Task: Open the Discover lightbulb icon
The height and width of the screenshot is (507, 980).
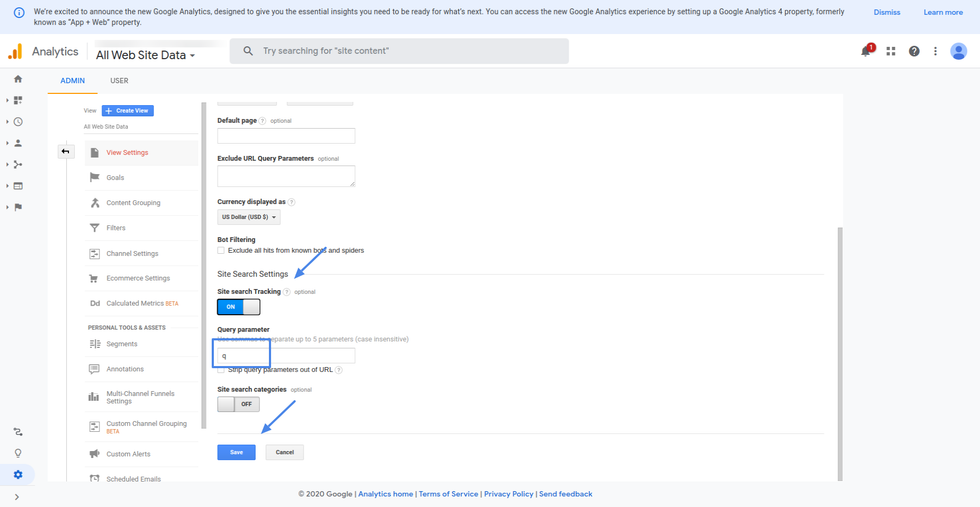Action: point(18,453)
